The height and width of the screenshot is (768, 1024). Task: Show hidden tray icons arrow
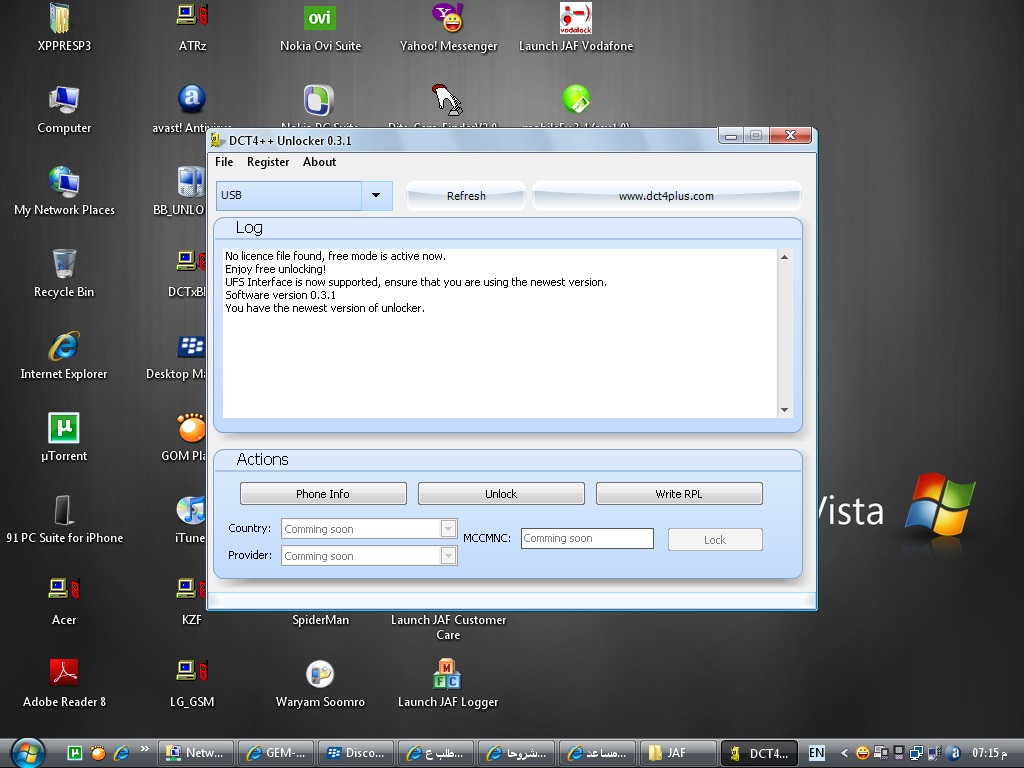coord(844,753)
